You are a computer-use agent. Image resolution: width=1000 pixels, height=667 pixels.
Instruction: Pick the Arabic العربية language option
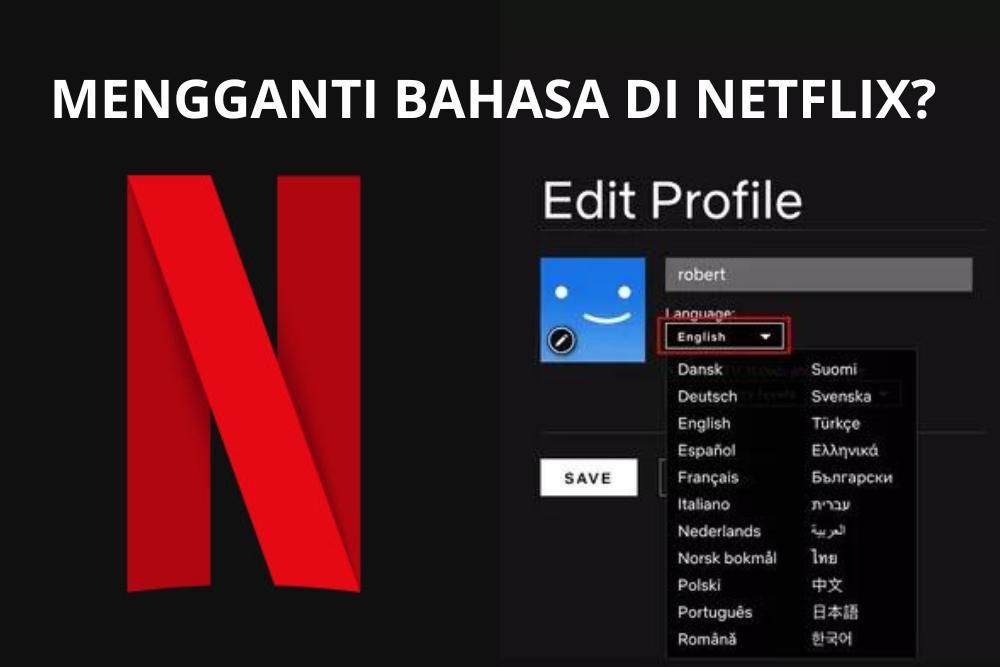coord(828,531)
